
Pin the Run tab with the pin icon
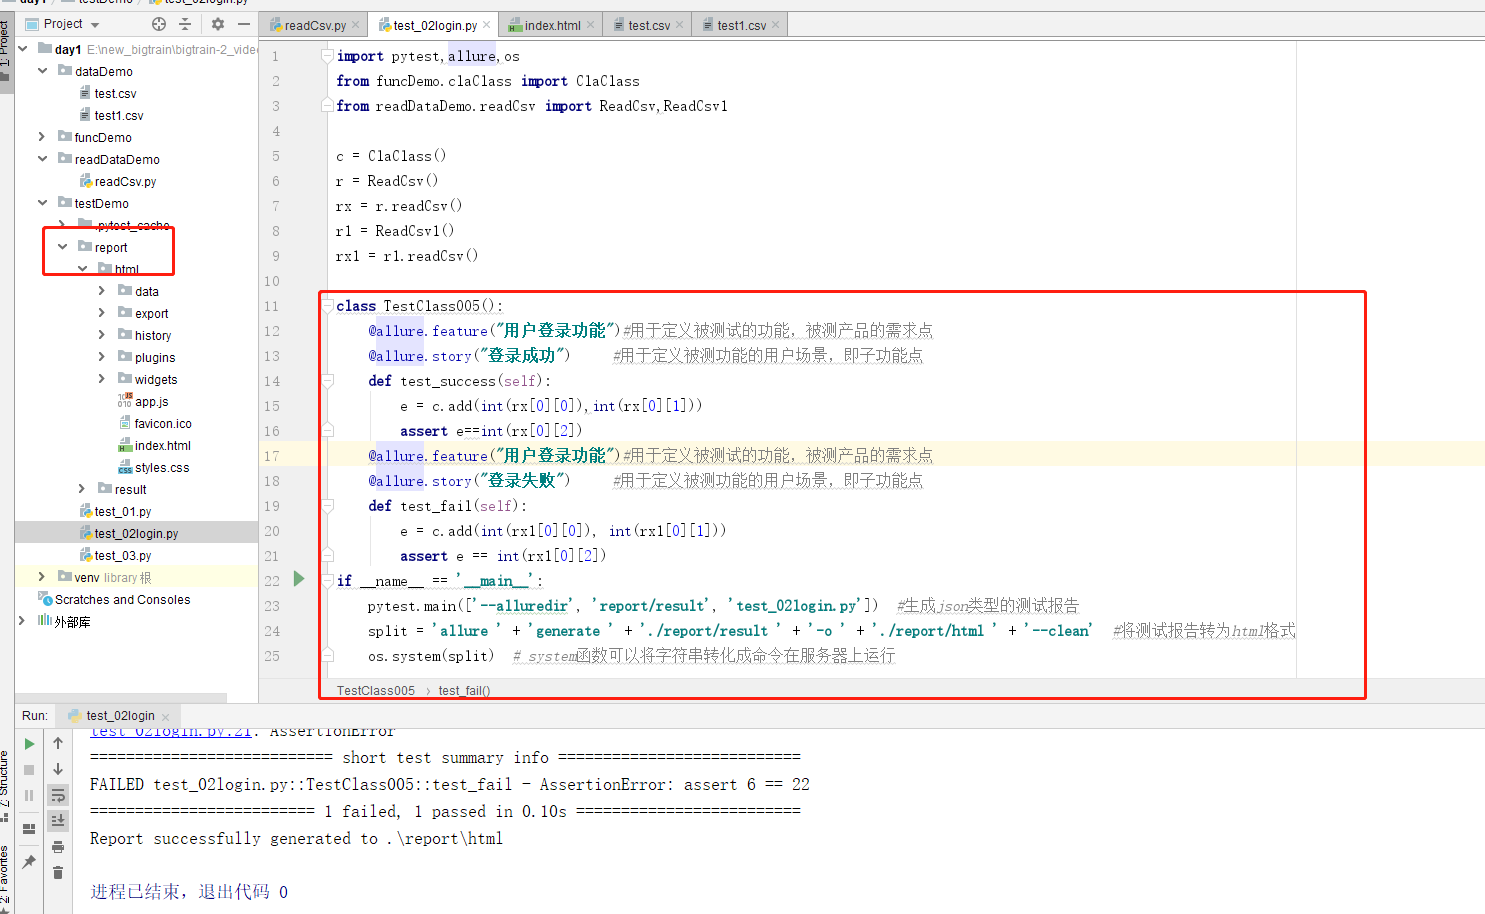click(x=29, y=862)
